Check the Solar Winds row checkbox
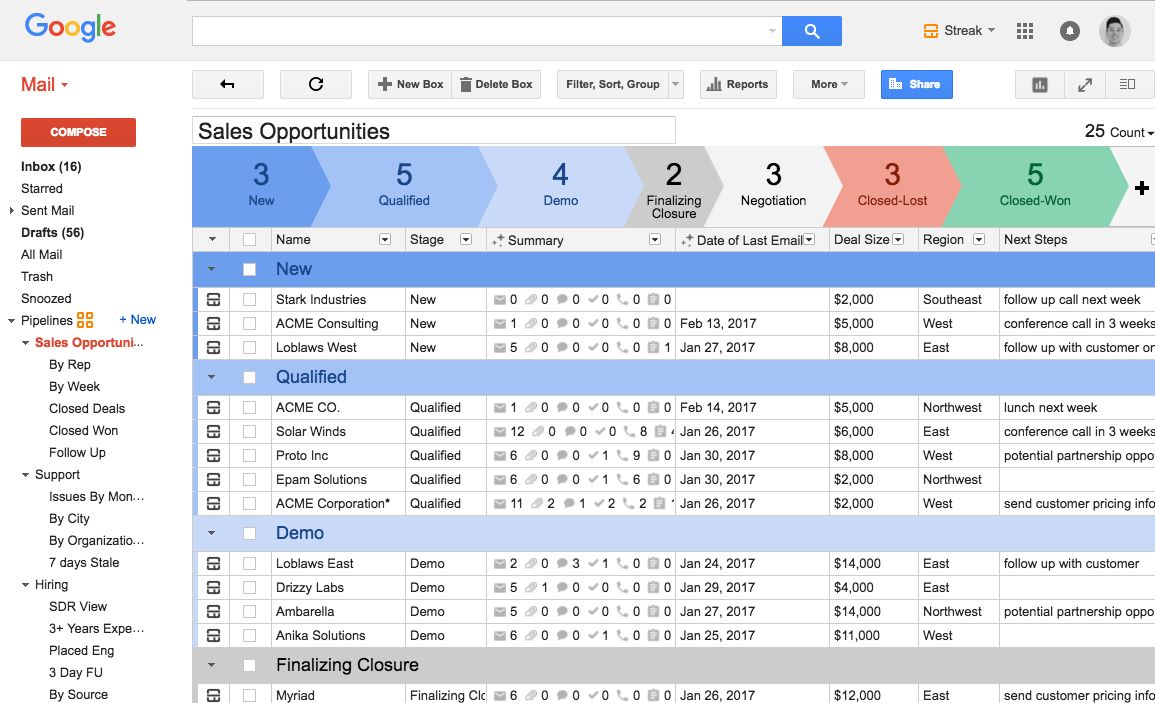The height and width of the screenshot is (703, 1155). point(250,431)
